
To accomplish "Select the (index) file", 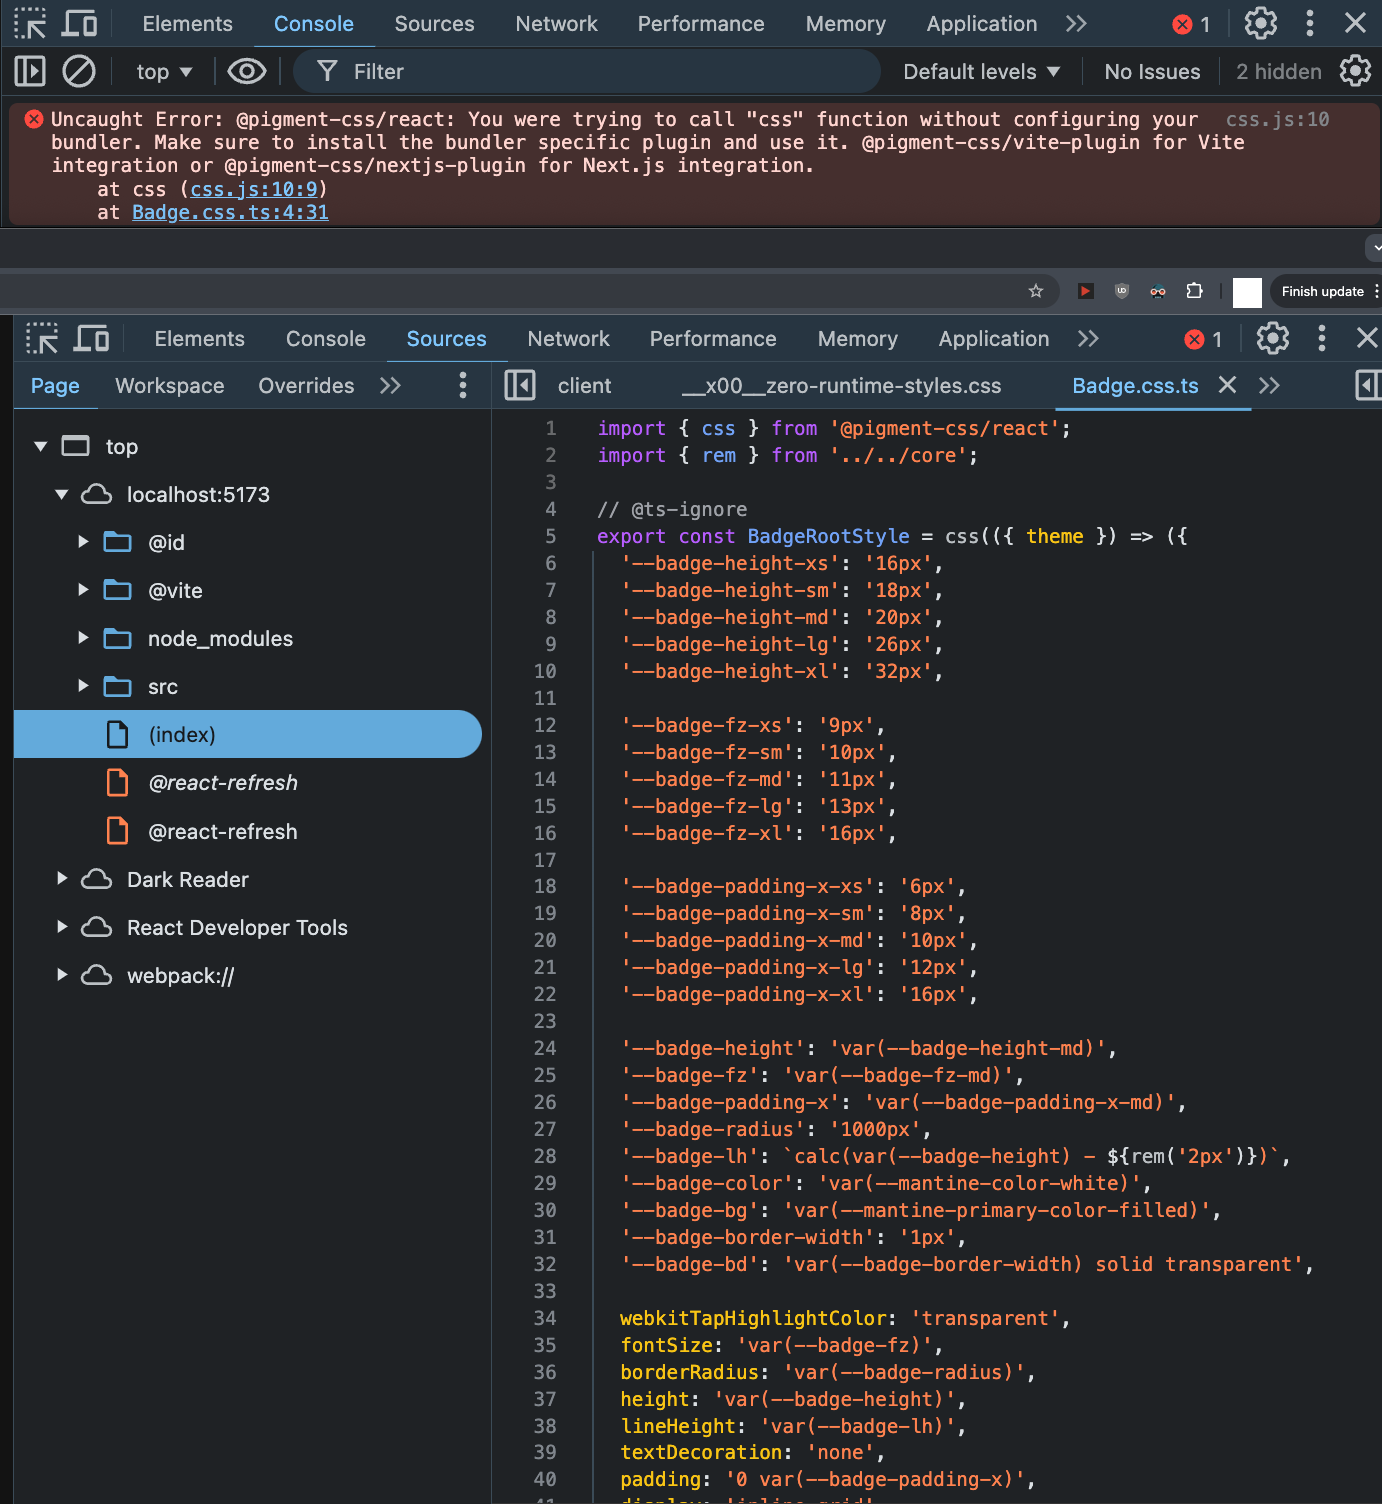I will tap(248, 734).
